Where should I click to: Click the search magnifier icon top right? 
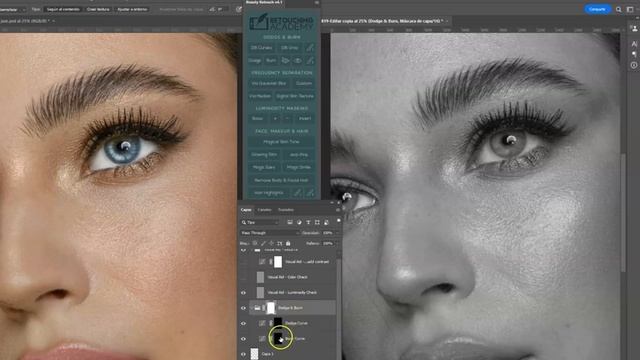coord(619,9)
